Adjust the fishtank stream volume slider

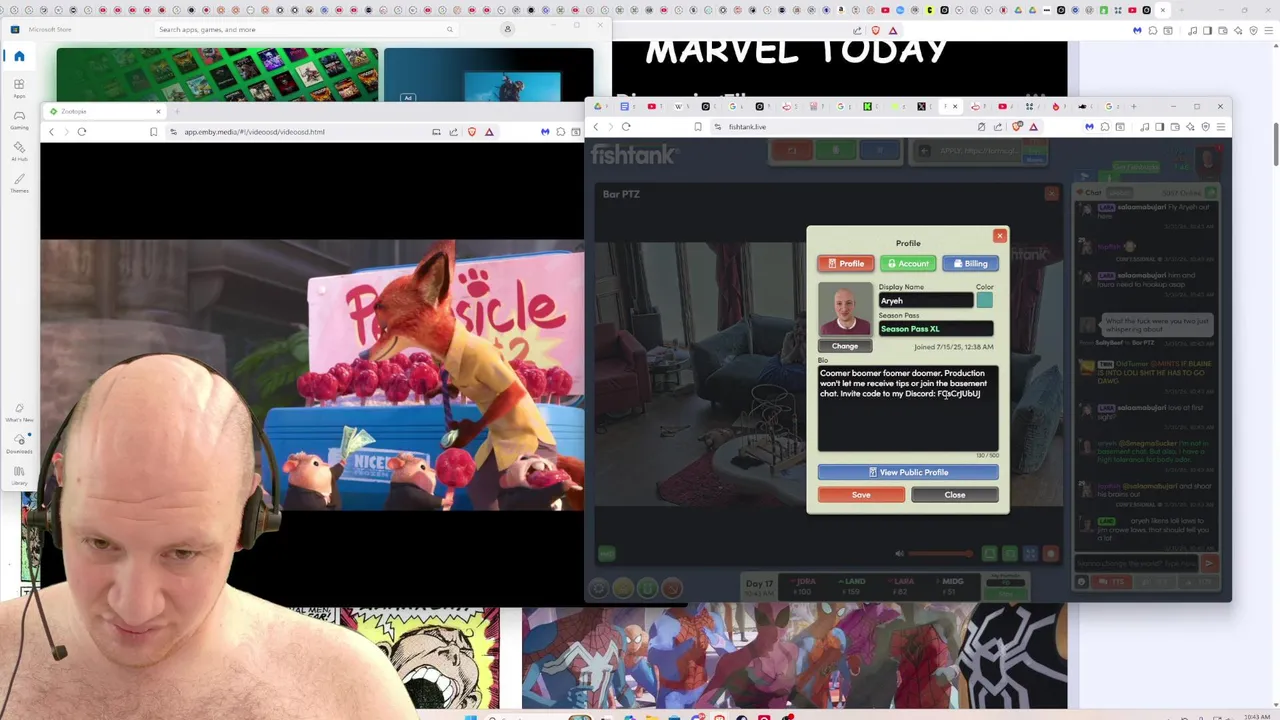click(940, 553)
